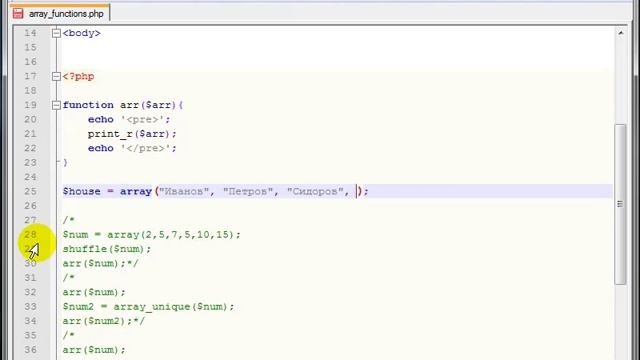Click line number 36 in the margin
Screen dimensions: 640x360
(x=30, y=350)
